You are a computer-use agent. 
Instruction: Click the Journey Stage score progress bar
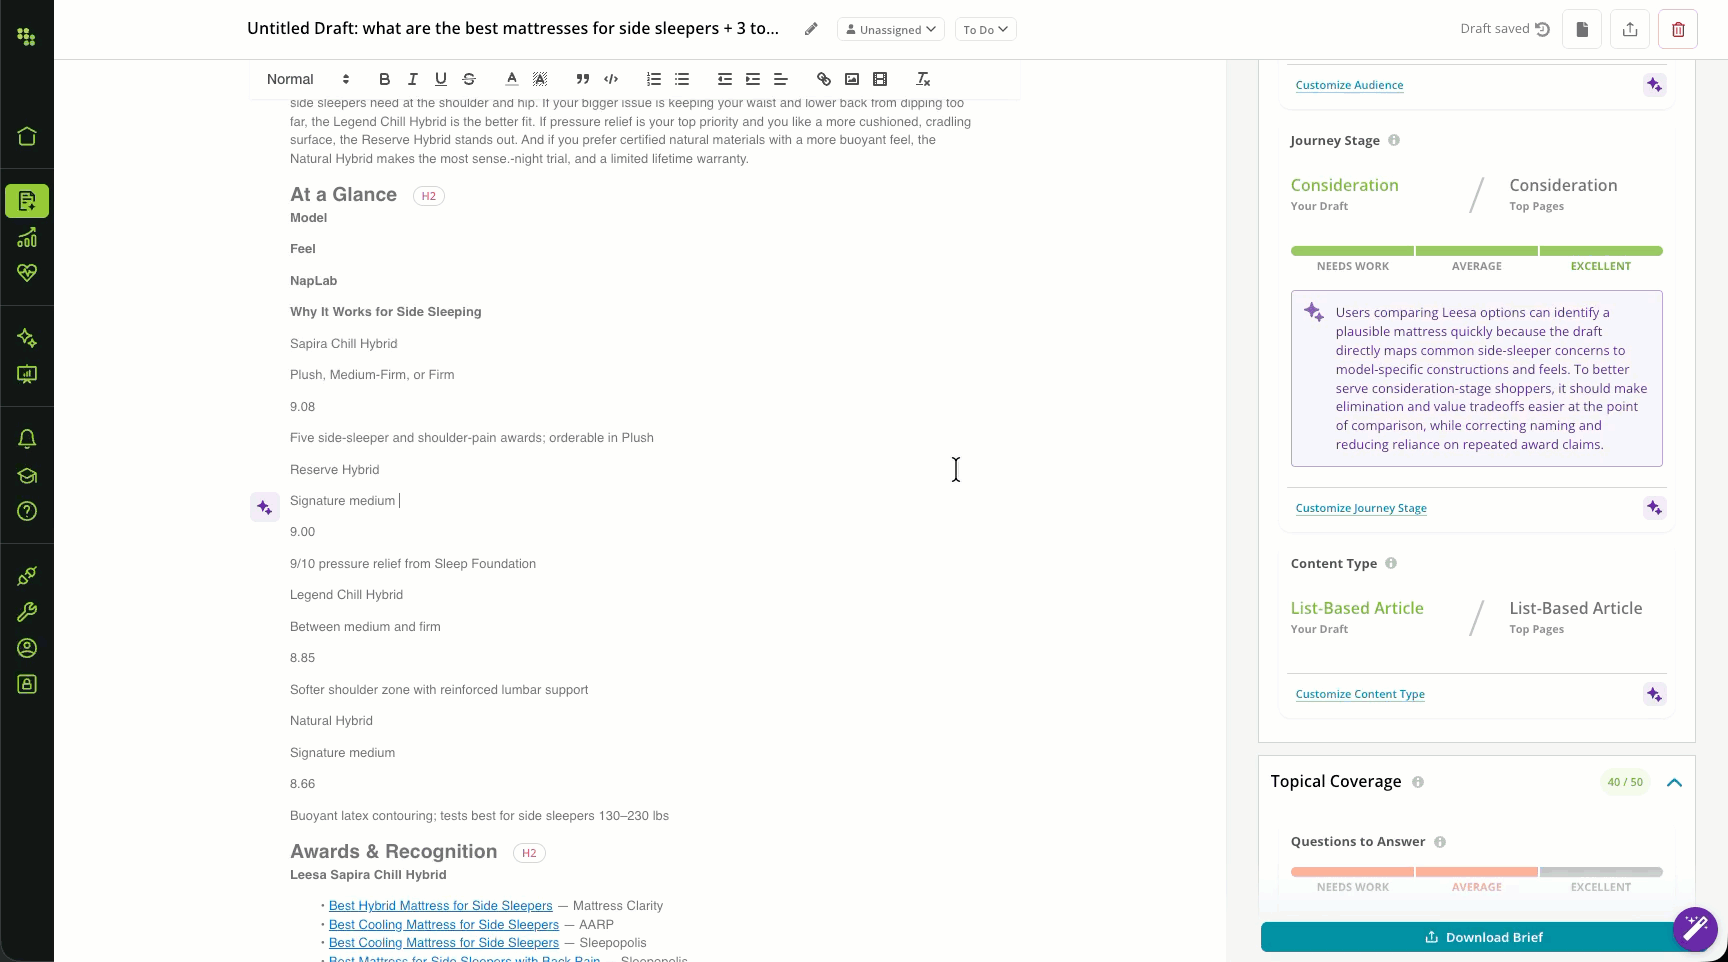pos(1476,251)
